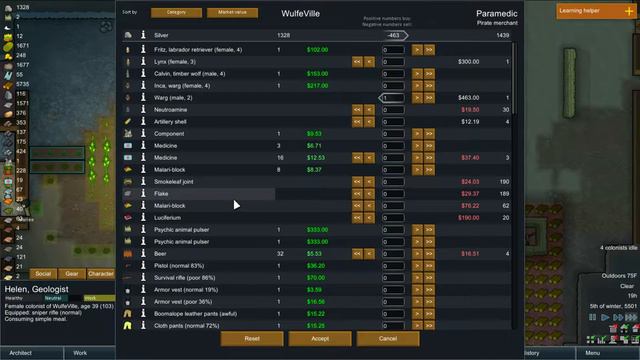Open Silver info icon
The width and height of the screenshot is (640, 360).
pos(143,35)
